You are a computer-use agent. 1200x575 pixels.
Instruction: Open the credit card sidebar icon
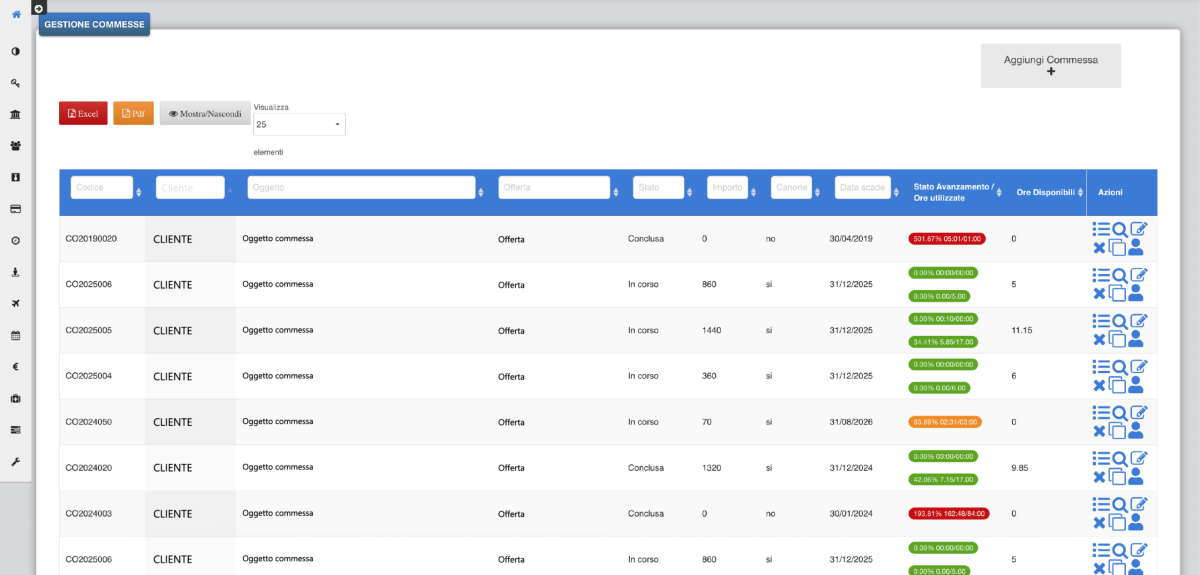click(x=15, y=209)
